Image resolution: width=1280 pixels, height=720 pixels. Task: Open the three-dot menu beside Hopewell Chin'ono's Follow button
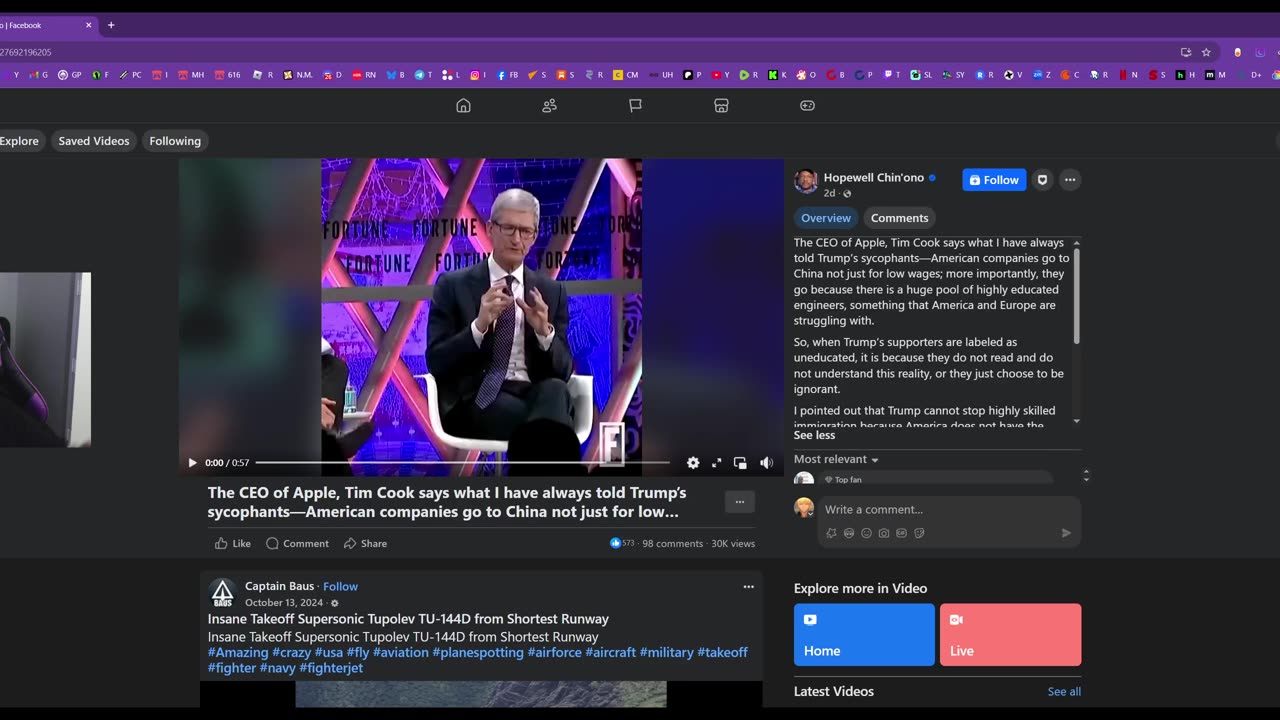point(1070,180)
